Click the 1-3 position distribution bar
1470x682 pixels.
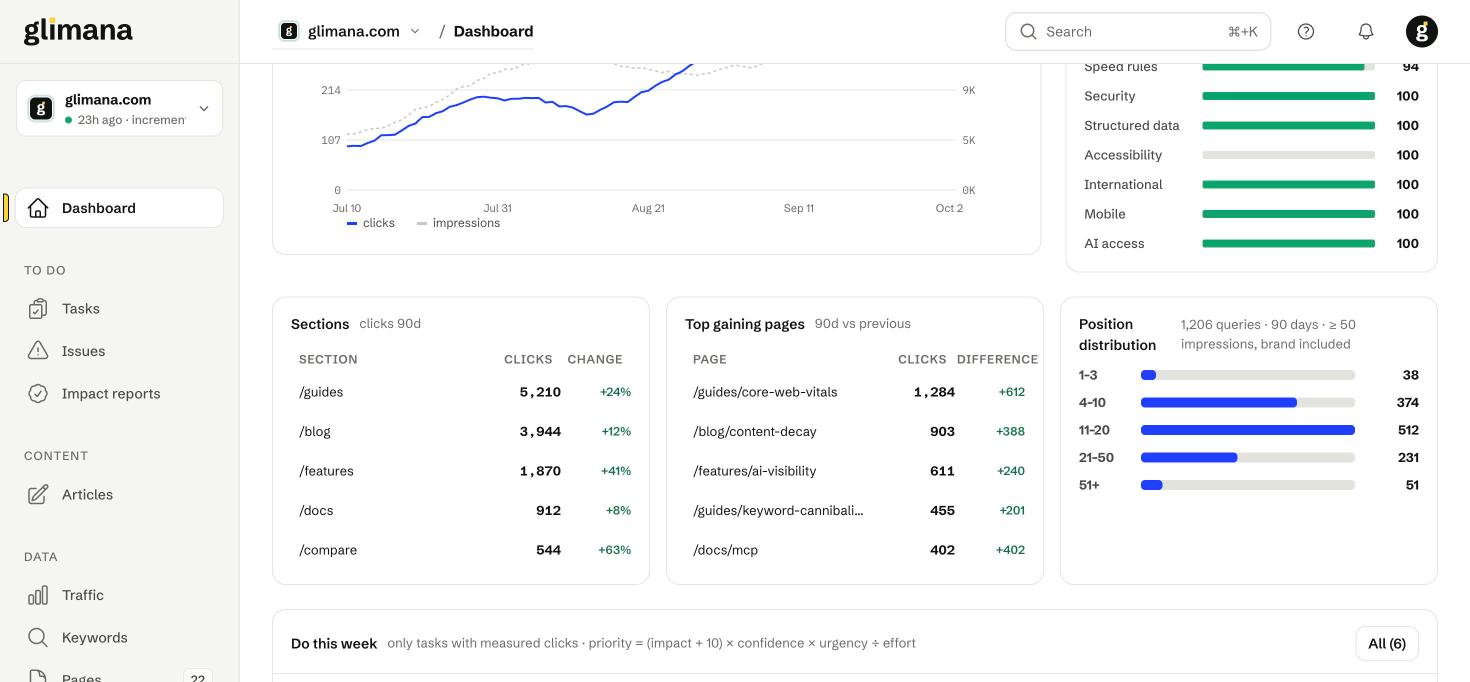pos(1248,375)
